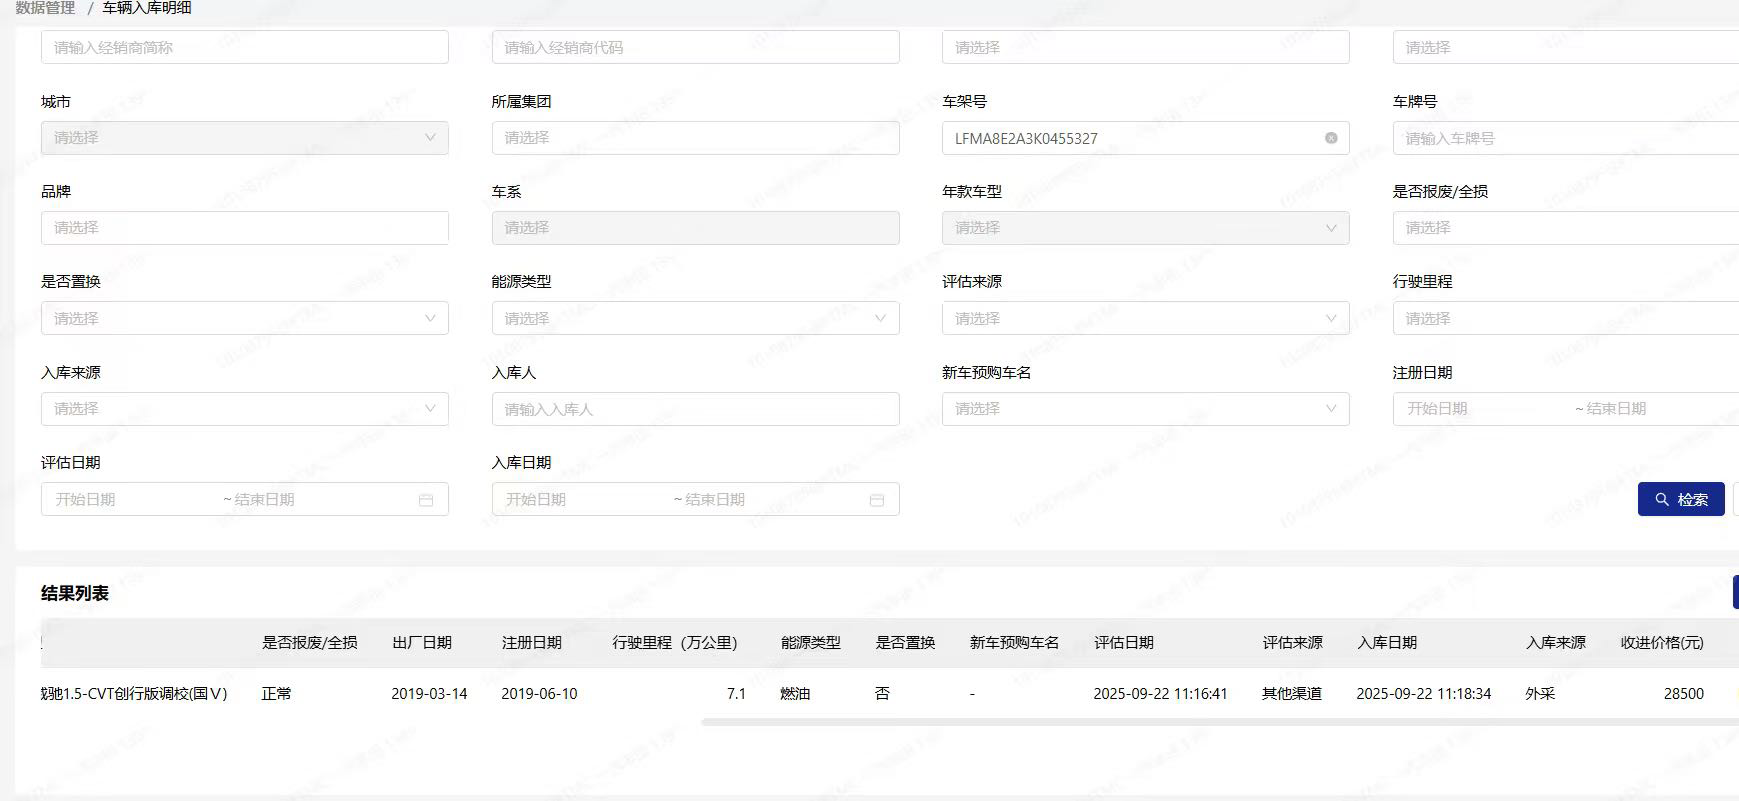Image resolution: width=1739 pixels, height=801 pixels.
Task: Open the 能源类型 dropdown
Action: pos(696,318)
